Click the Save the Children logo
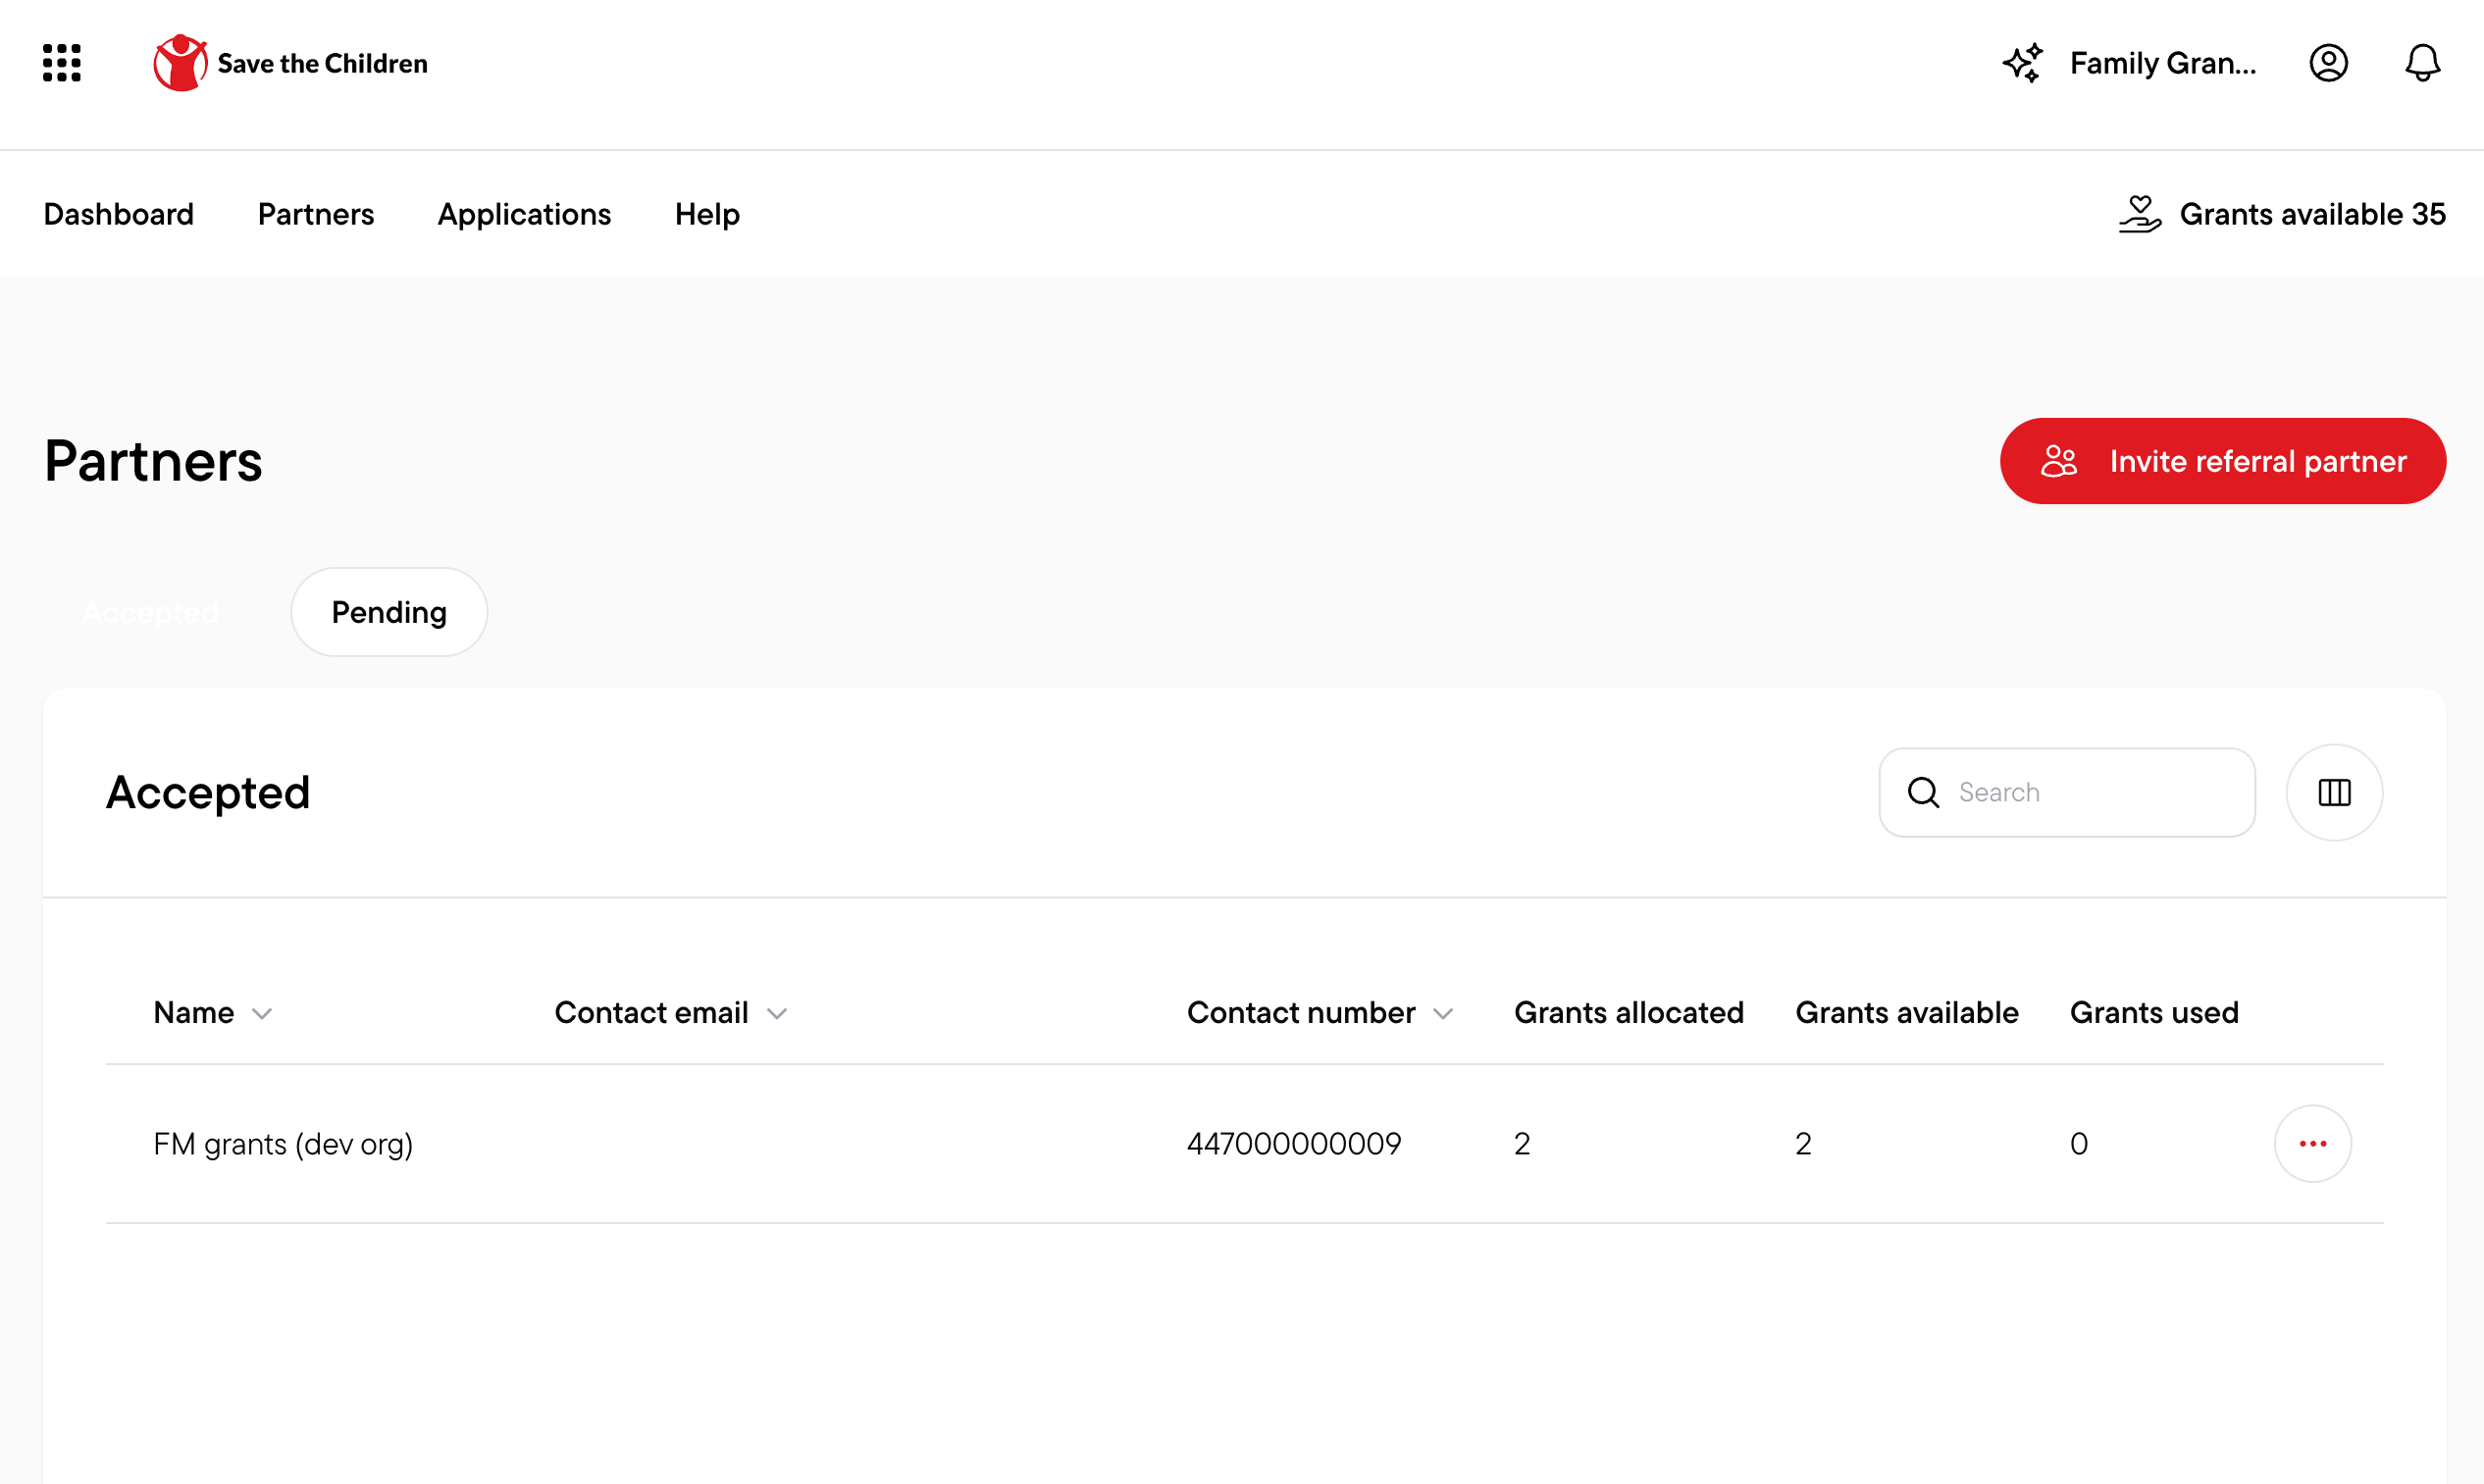Screen dimensions: 2484x1484 click(x=290, y=63)
